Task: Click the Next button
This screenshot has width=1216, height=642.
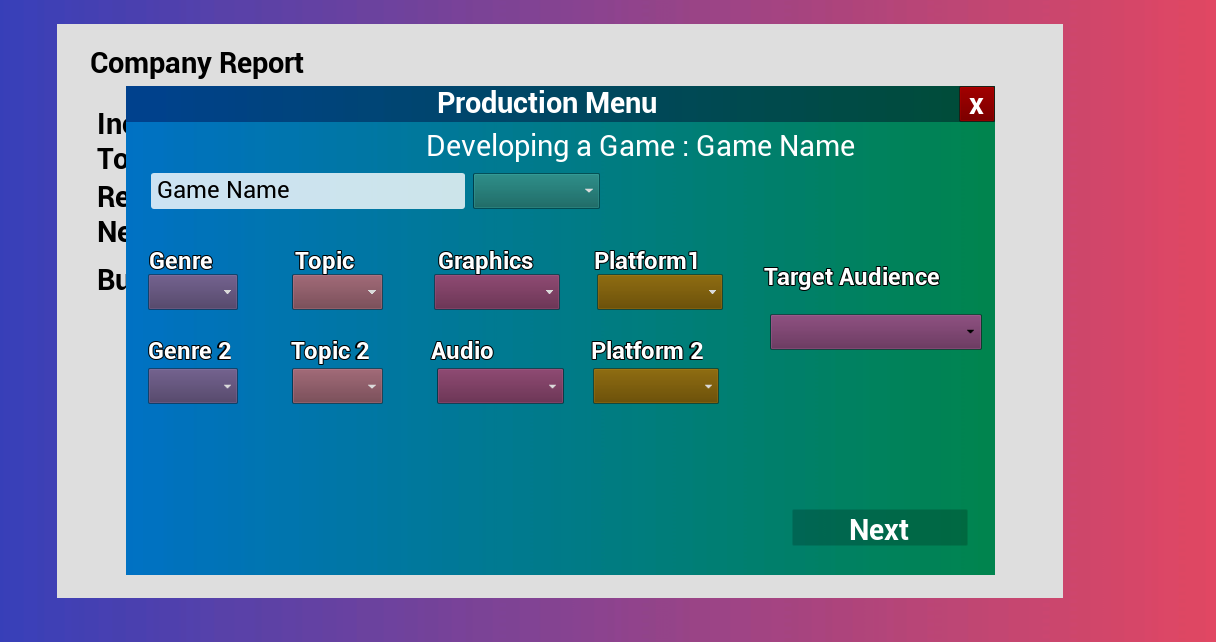Action: click(880, 528)
